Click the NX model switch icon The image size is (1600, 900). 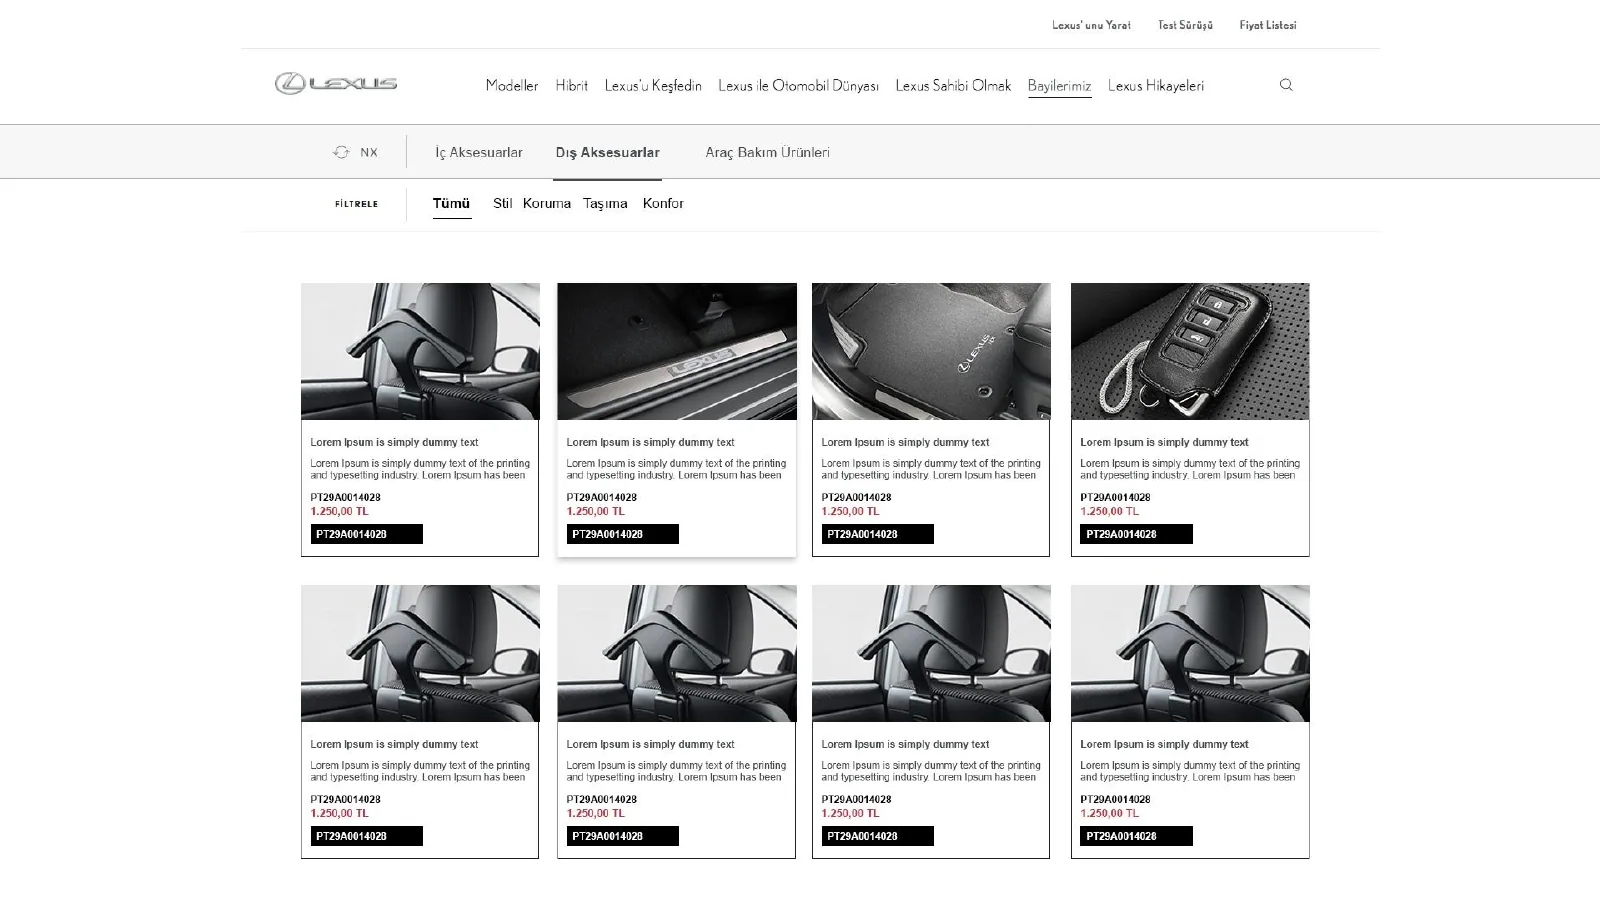pyautogui.click(x=341, y=152)
